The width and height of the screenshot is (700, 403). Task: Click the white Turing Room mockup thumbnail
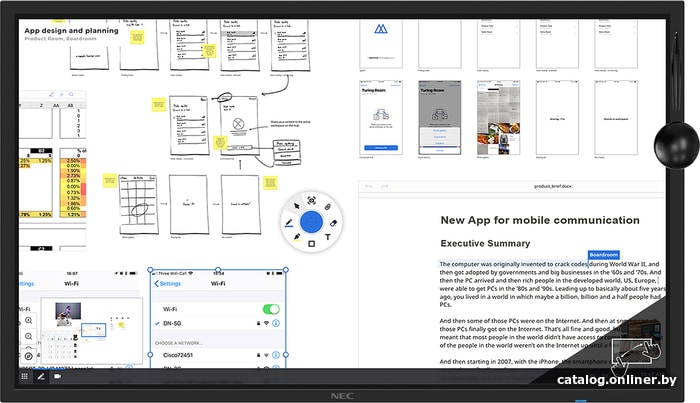click(381, 118)
